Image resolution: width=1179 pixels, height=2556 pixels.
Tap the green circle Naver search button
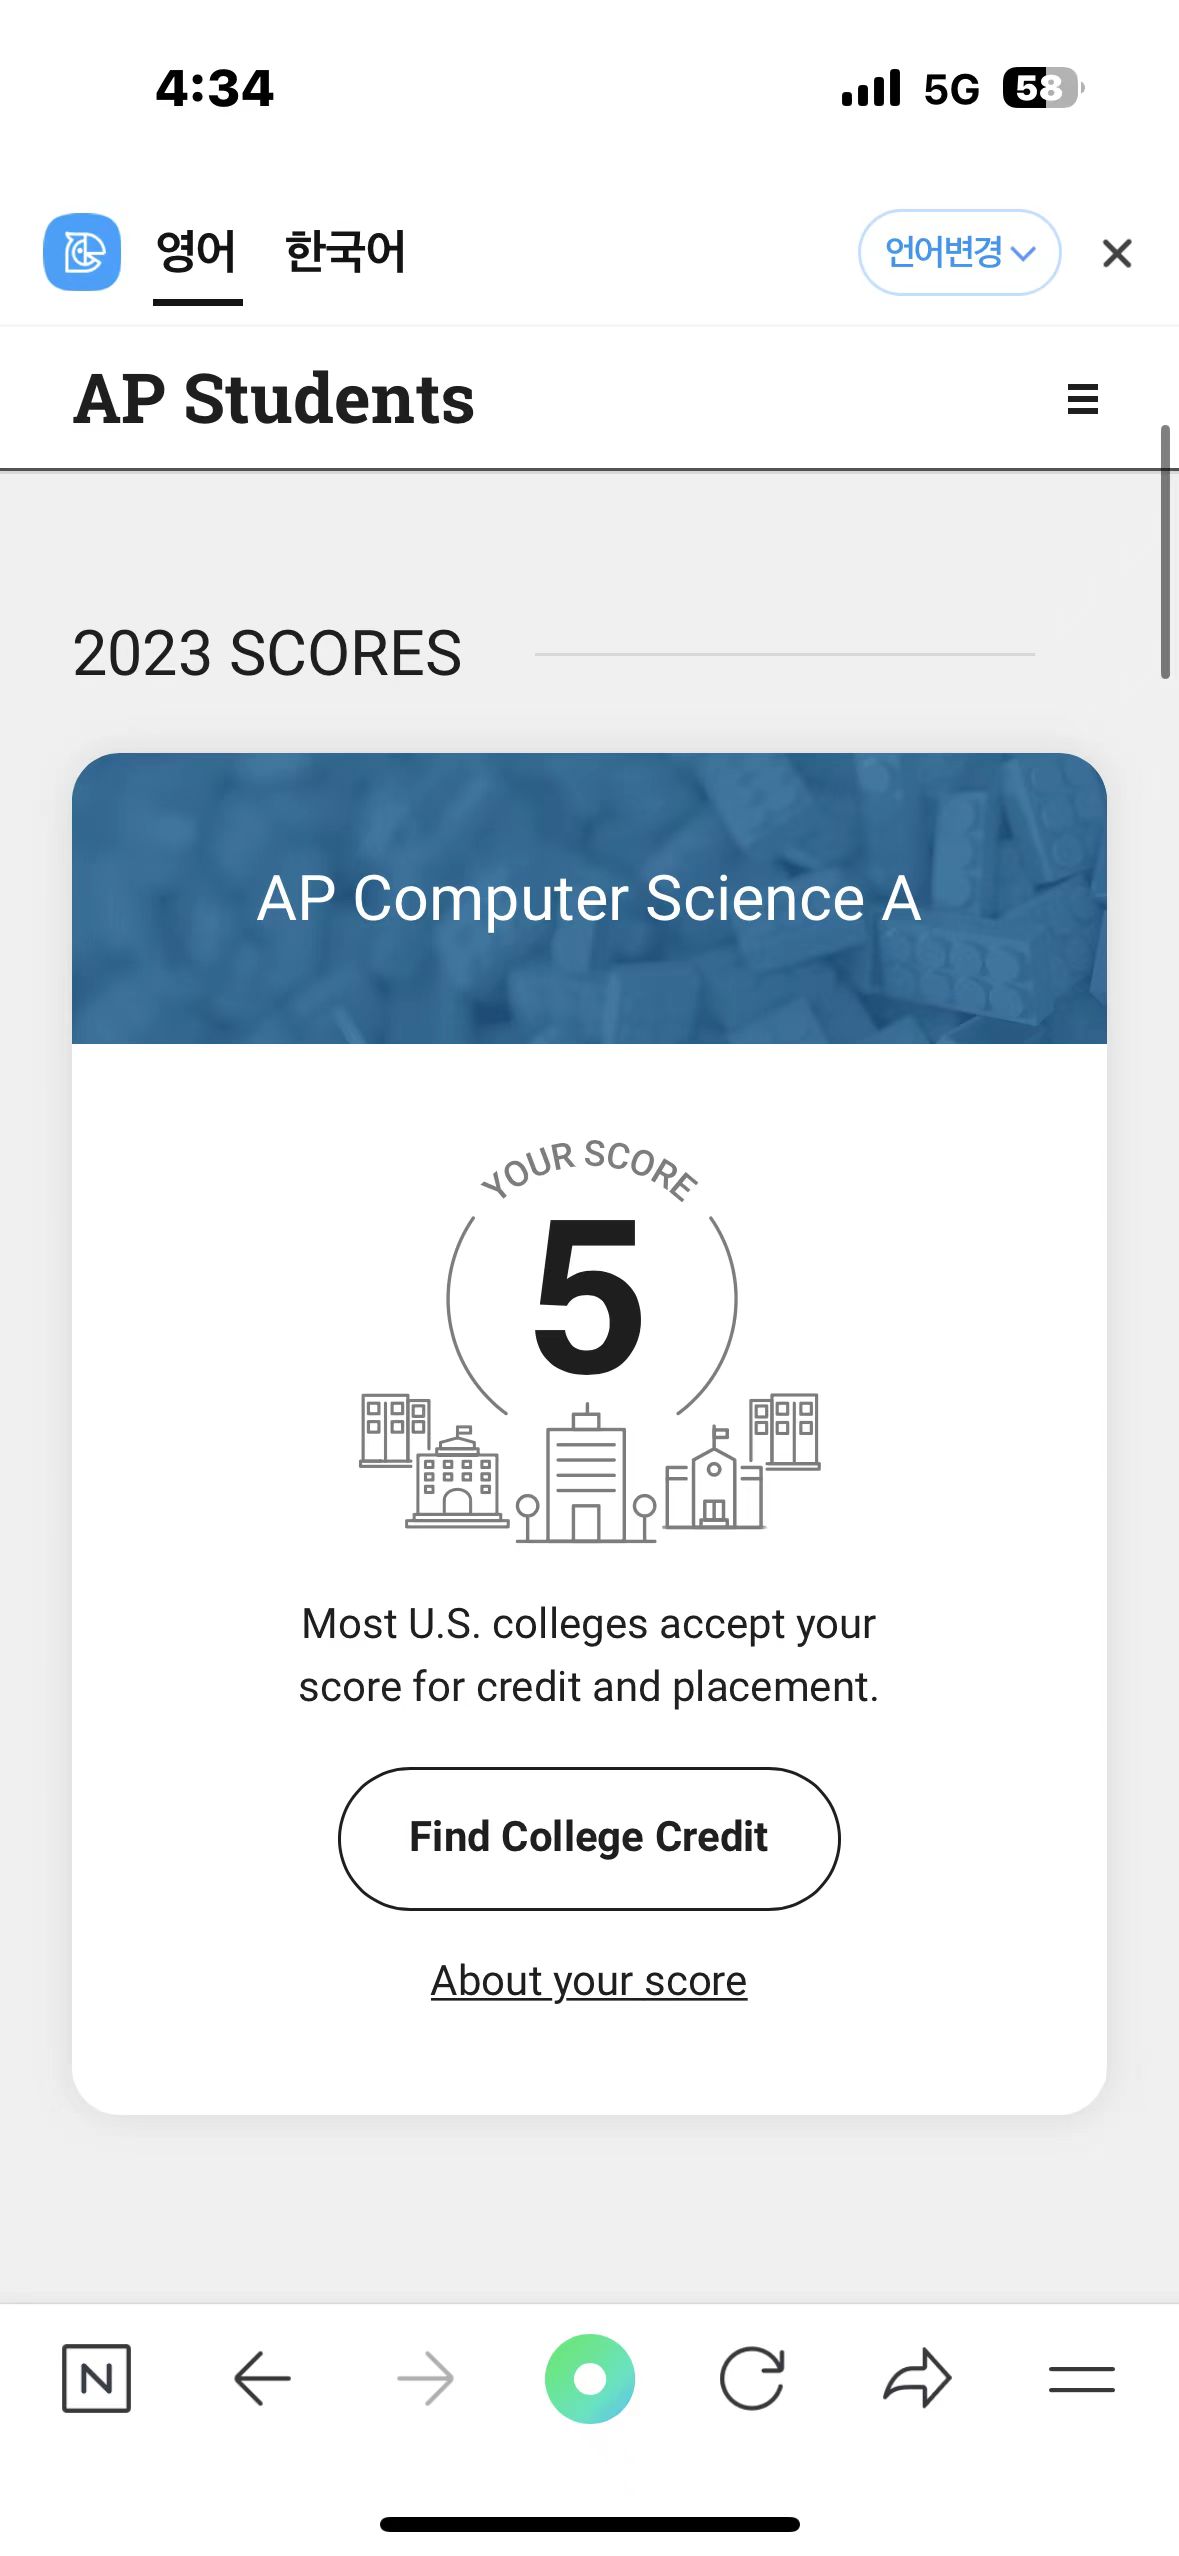(x=589, y=2378)
